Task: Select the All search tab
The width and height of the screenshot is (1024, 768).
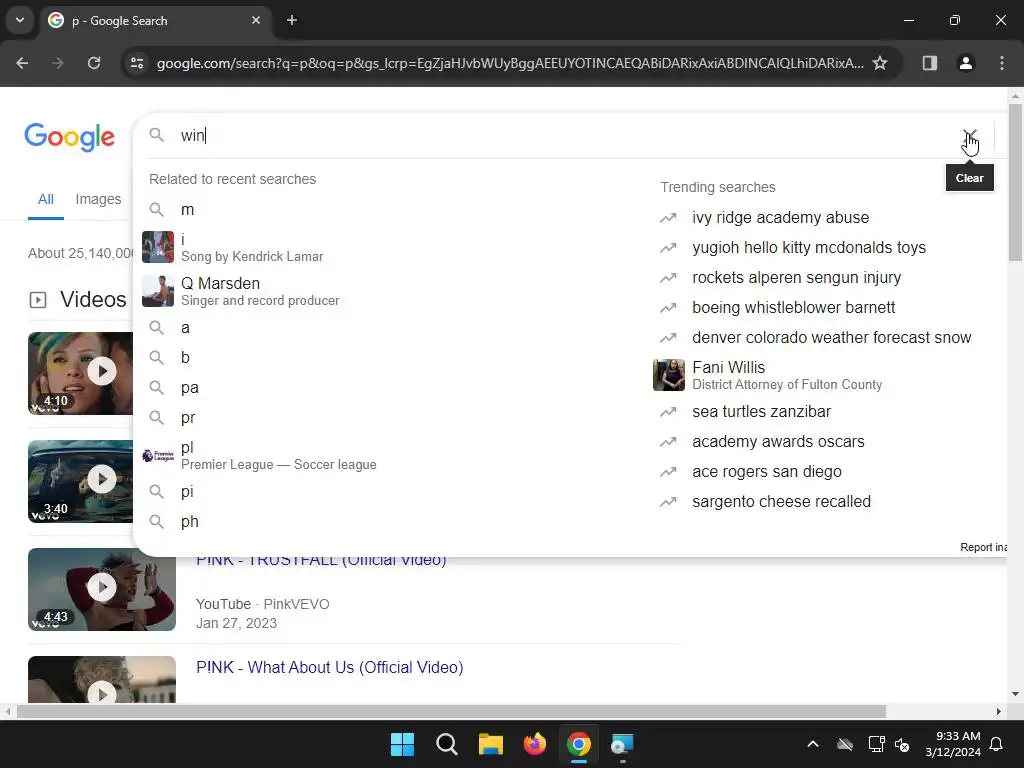Action: click(46, 199)
